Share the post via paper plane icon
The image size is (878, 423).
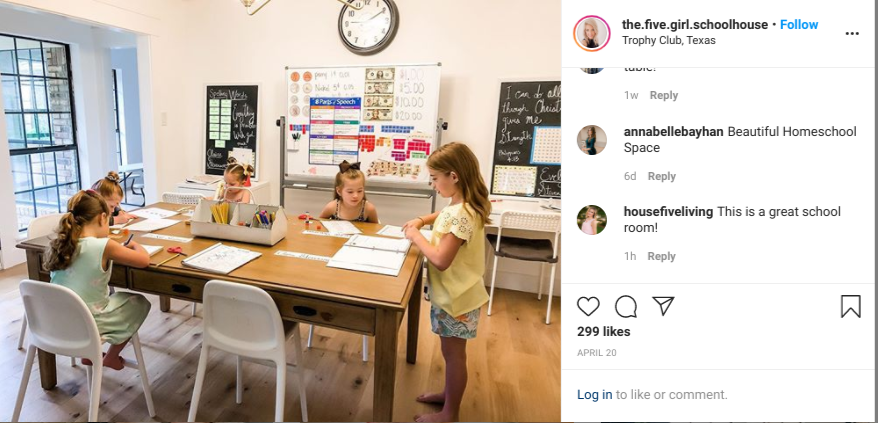663,306
